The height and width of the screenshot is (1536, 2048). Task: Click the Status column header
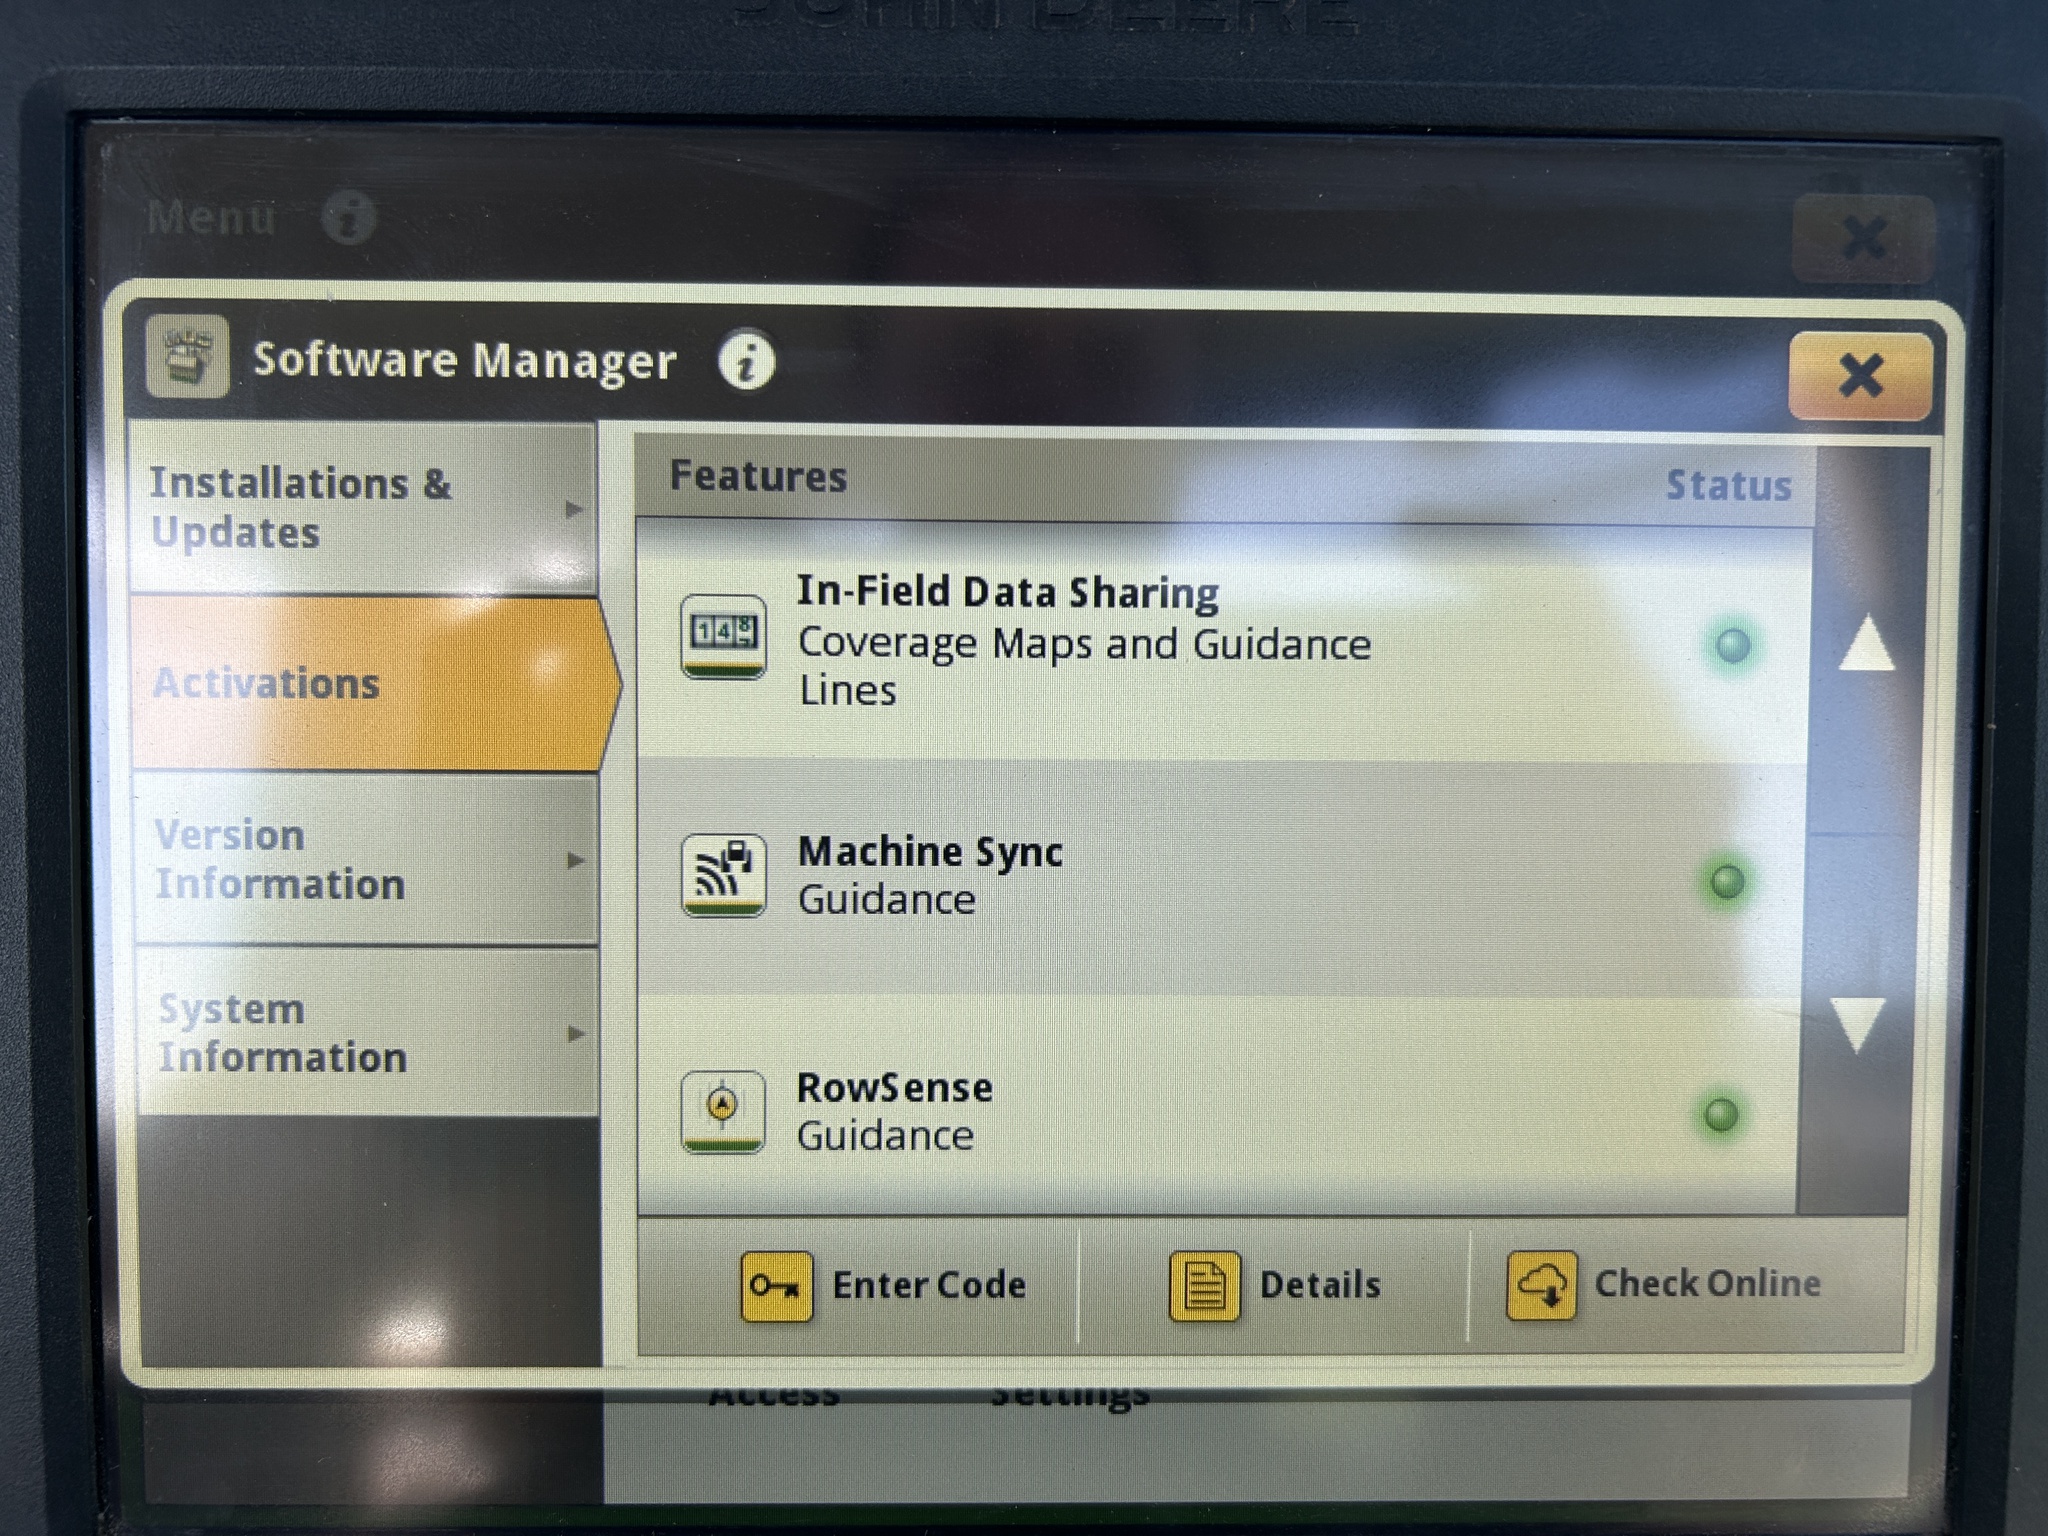1728,485
